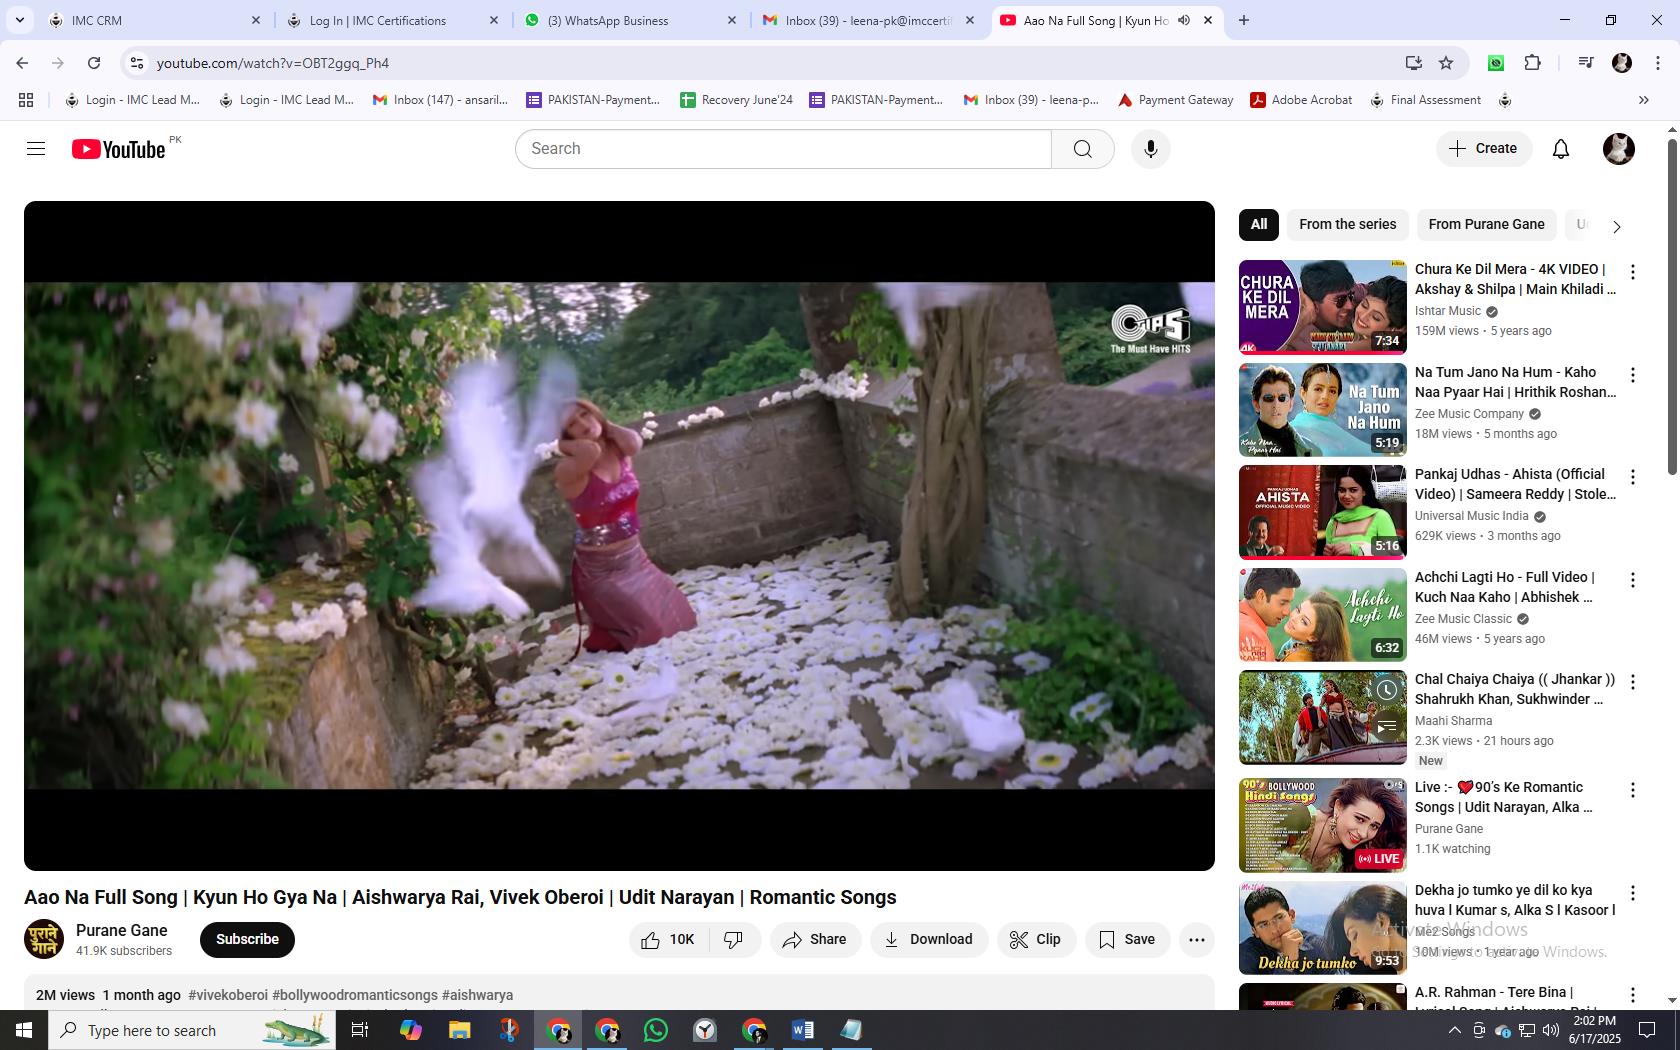Switch to the WhatsApp Business tab
This screenshot has height=1050, width=1680.
click(x=630, y=20)
